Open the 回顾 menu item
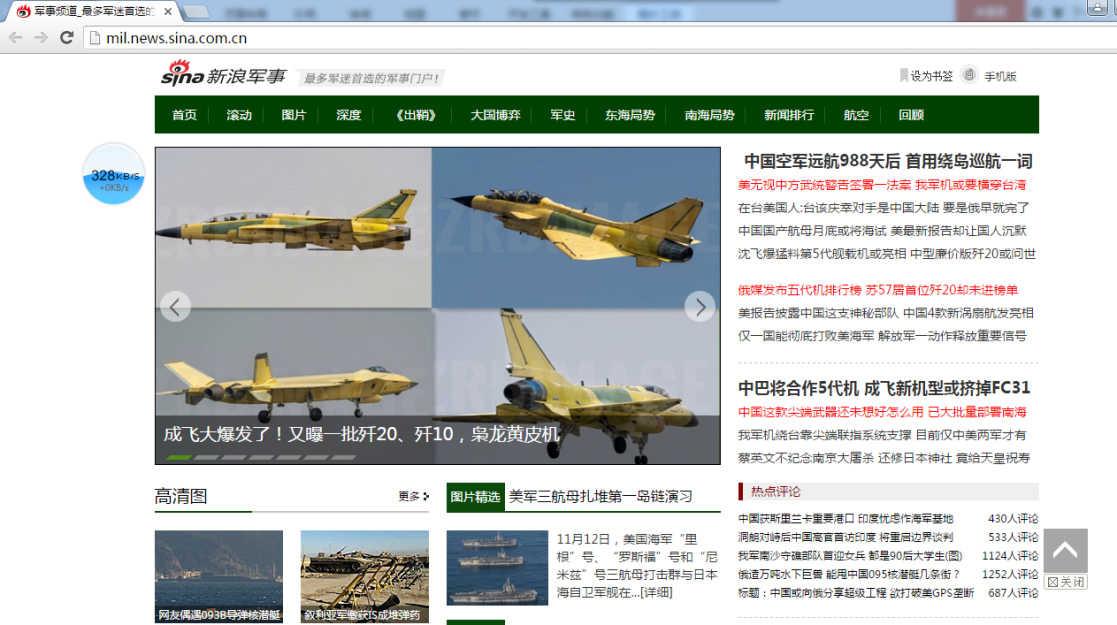The width and height of the screenshot is (1117, 625). [x=911, y=115]
